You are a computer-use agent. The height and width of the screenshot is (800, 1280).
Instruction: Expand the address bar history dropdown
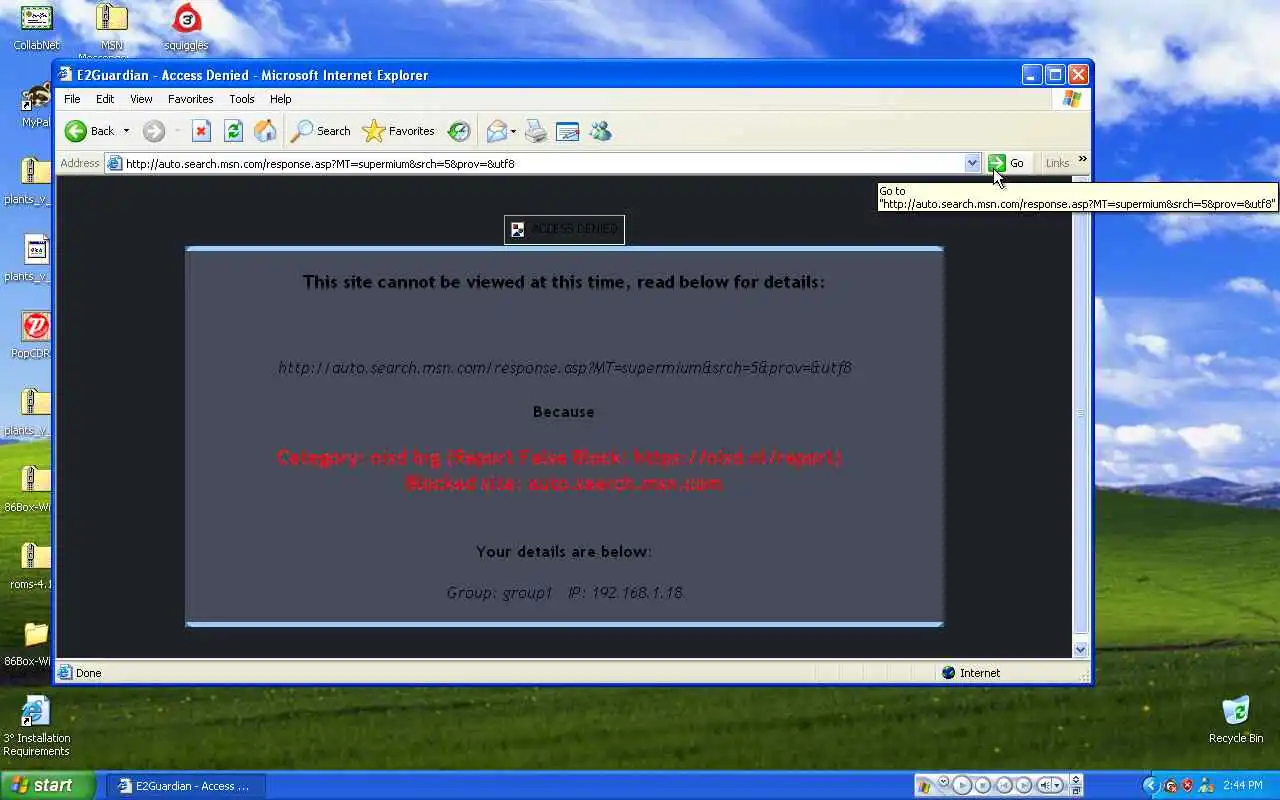(972, 163)
